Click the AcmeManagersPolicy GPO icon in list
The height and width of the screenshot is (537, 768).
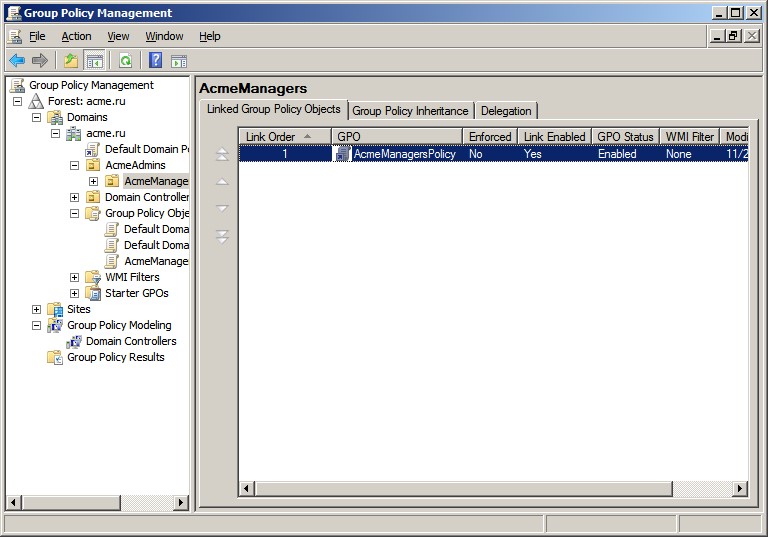pyautogui.click(x=343, y=154)
